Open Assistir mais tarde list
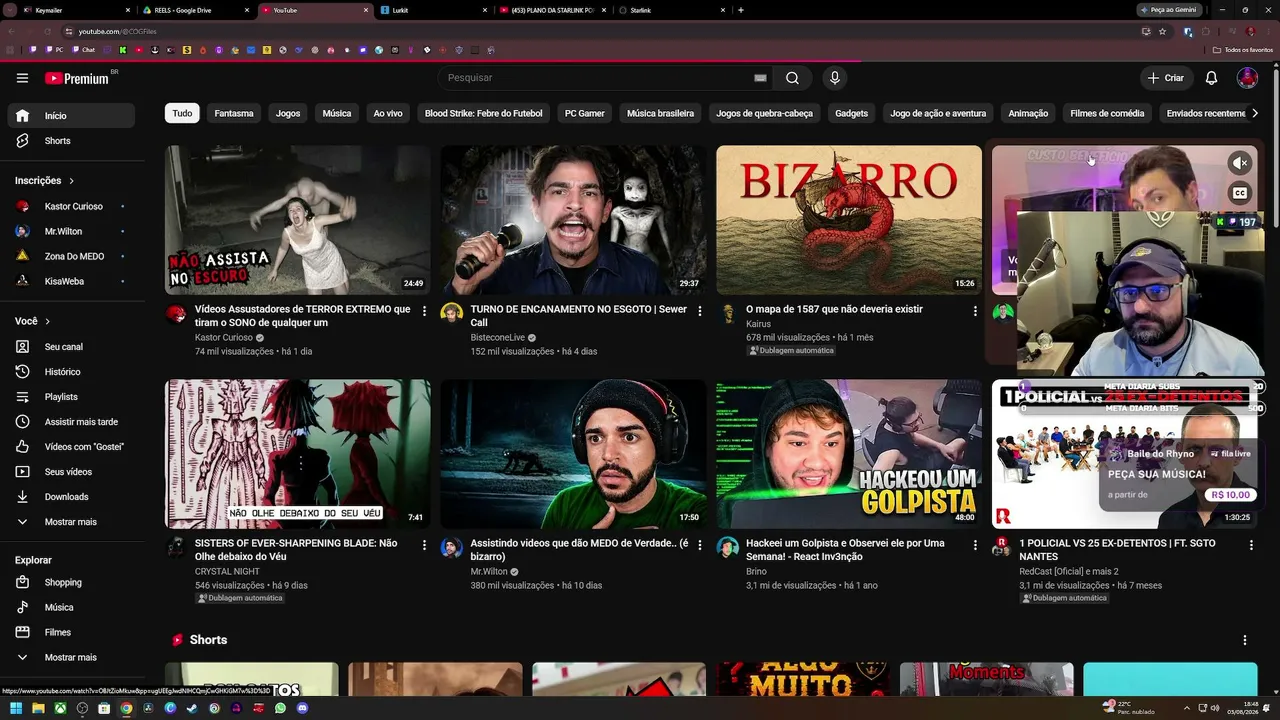Image resolution: width=1280 pixels, height=720 pixels. (x=70, y=422)
